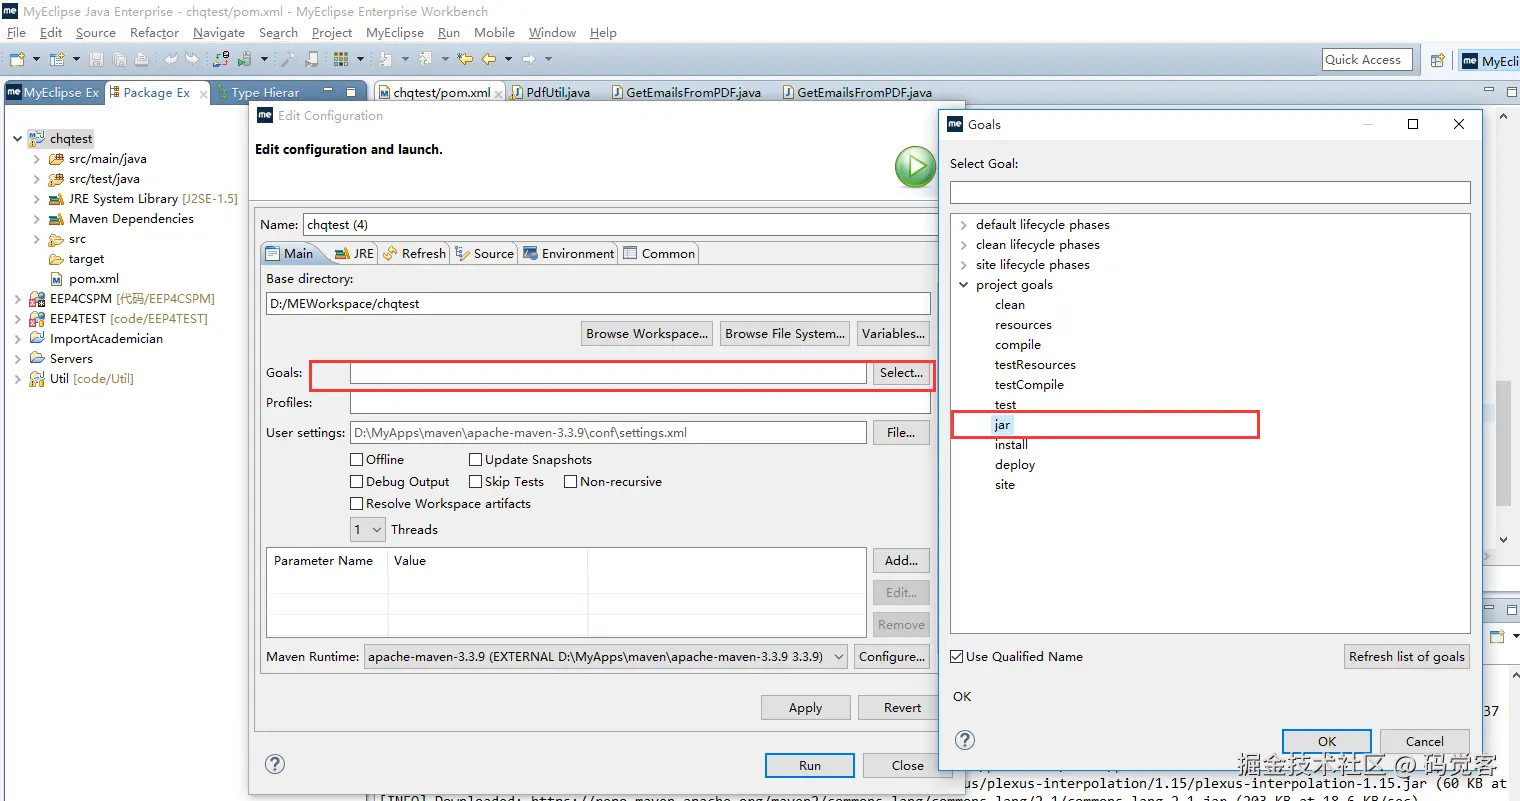Screen dimensions: 1520x801
Task: Click the Goals text input field
Action: pyautogui.click(x=608, y=373)
